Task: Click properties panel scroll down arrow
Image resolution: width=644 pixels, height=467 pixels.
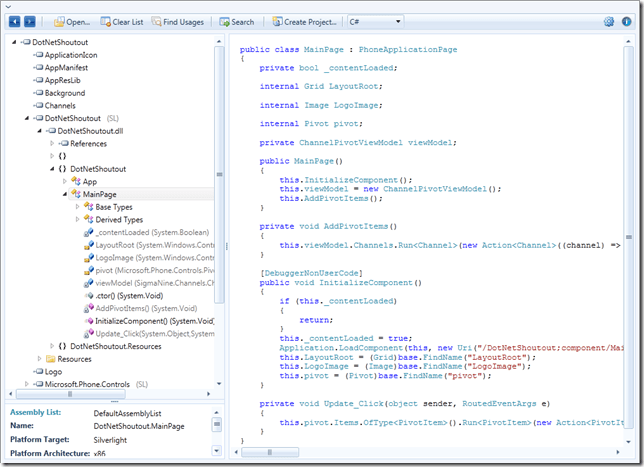Action: click(x=217, y=451)
